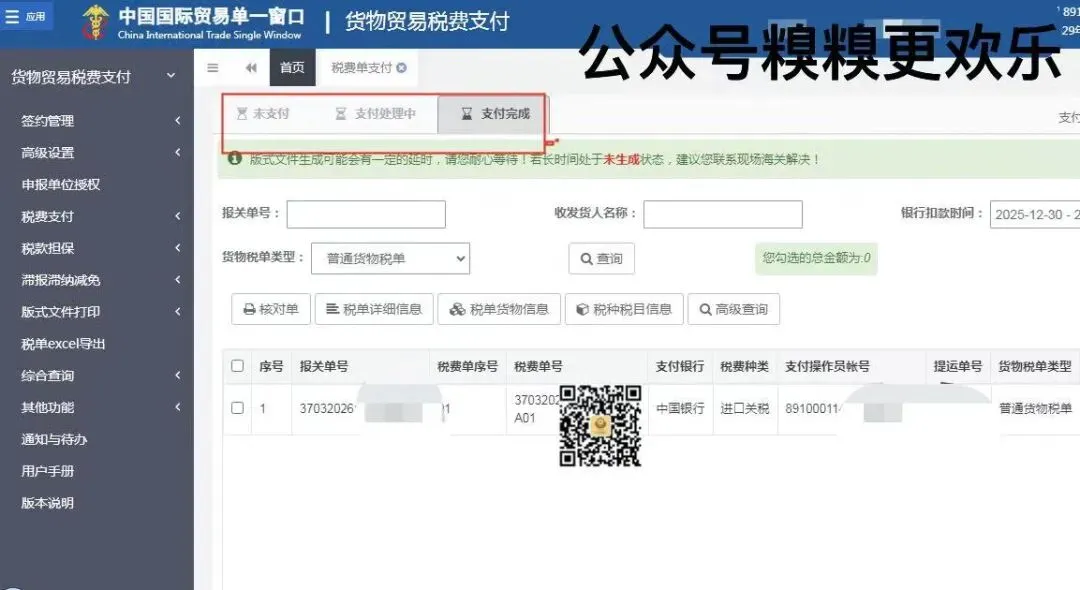Open 税单excel导出 in sidebar

[63, 344]
